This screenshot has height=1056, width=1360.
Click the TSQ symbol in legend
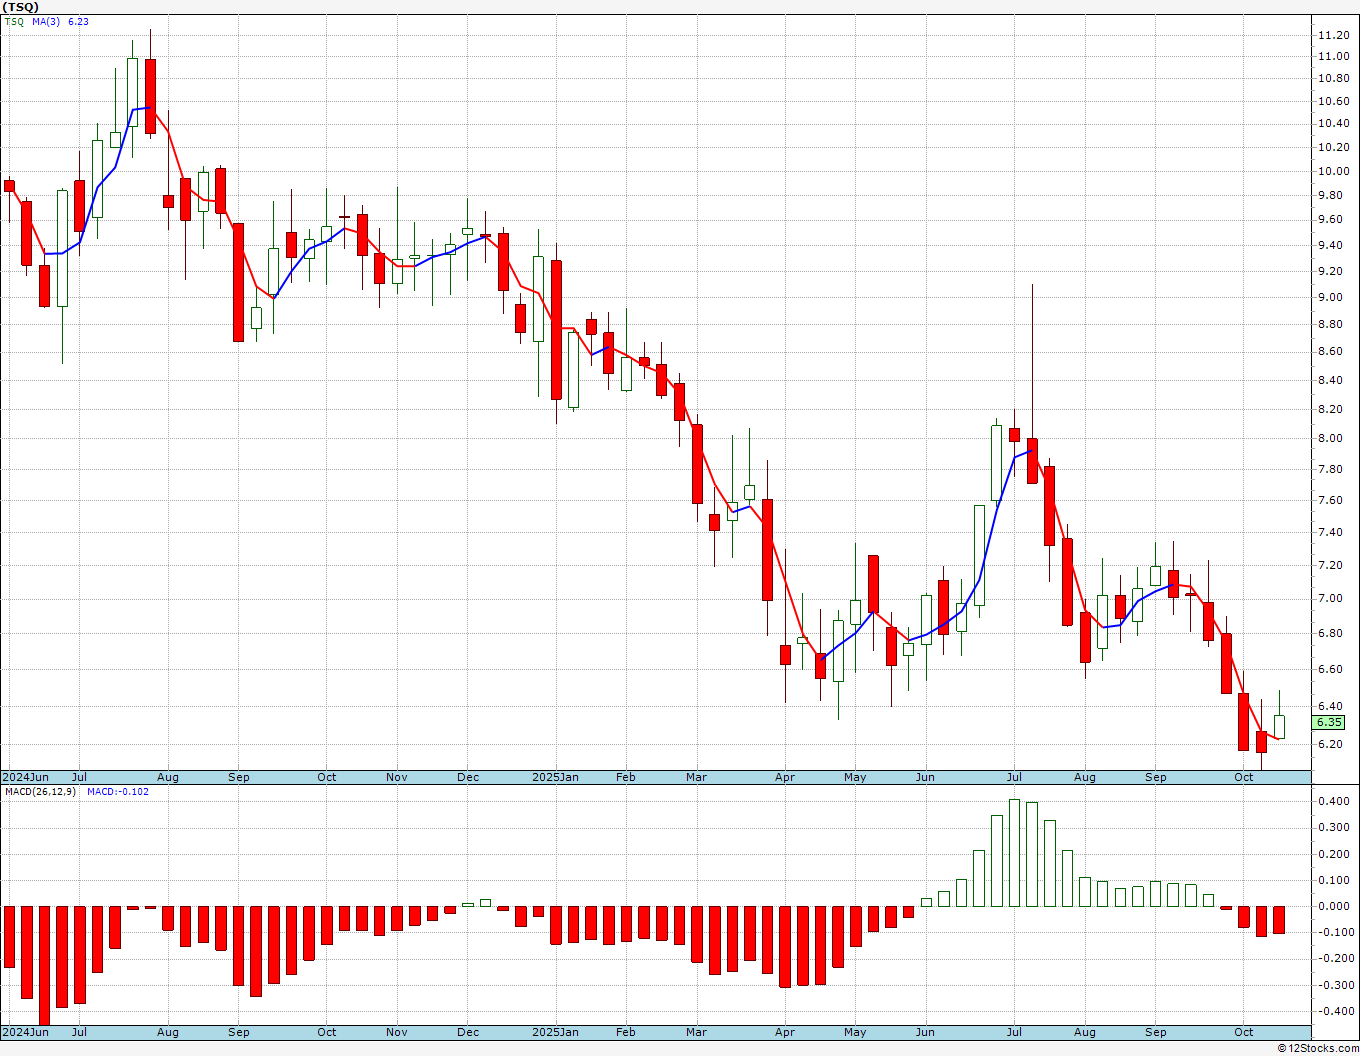[14, 21]
